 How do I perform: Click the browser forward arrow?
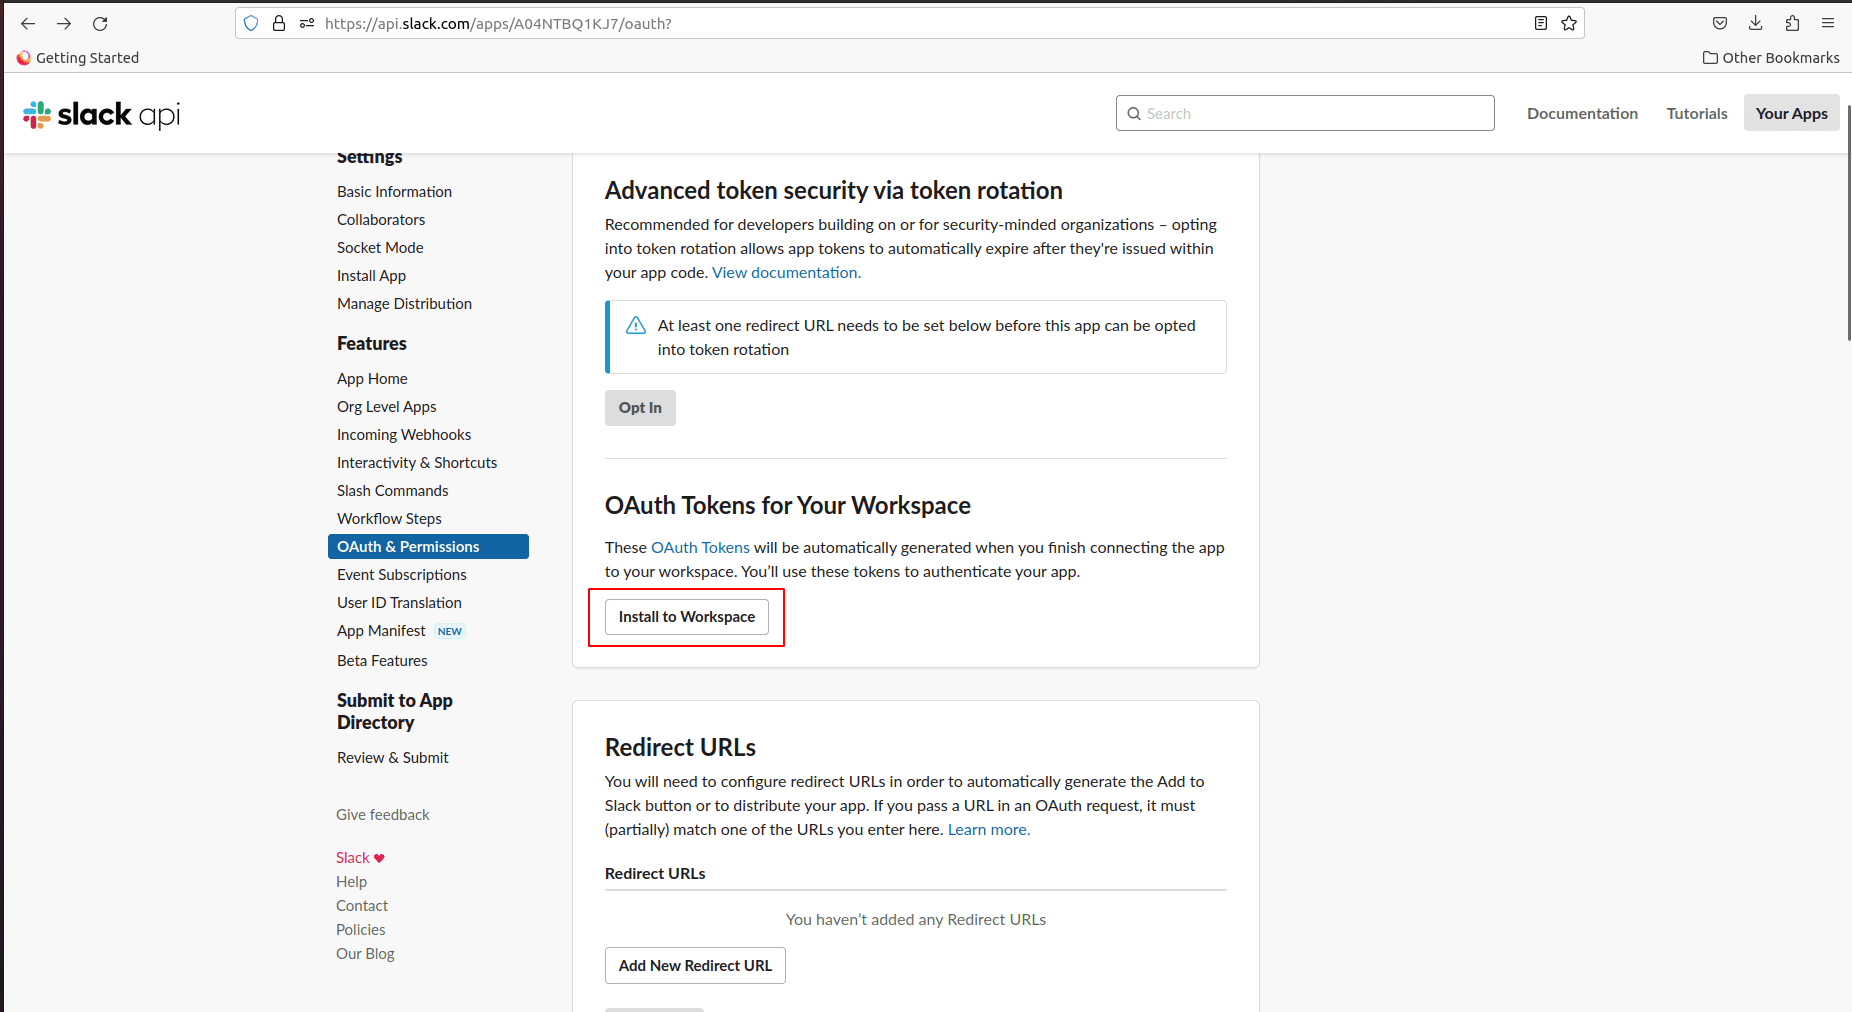(x=64, y=23)
